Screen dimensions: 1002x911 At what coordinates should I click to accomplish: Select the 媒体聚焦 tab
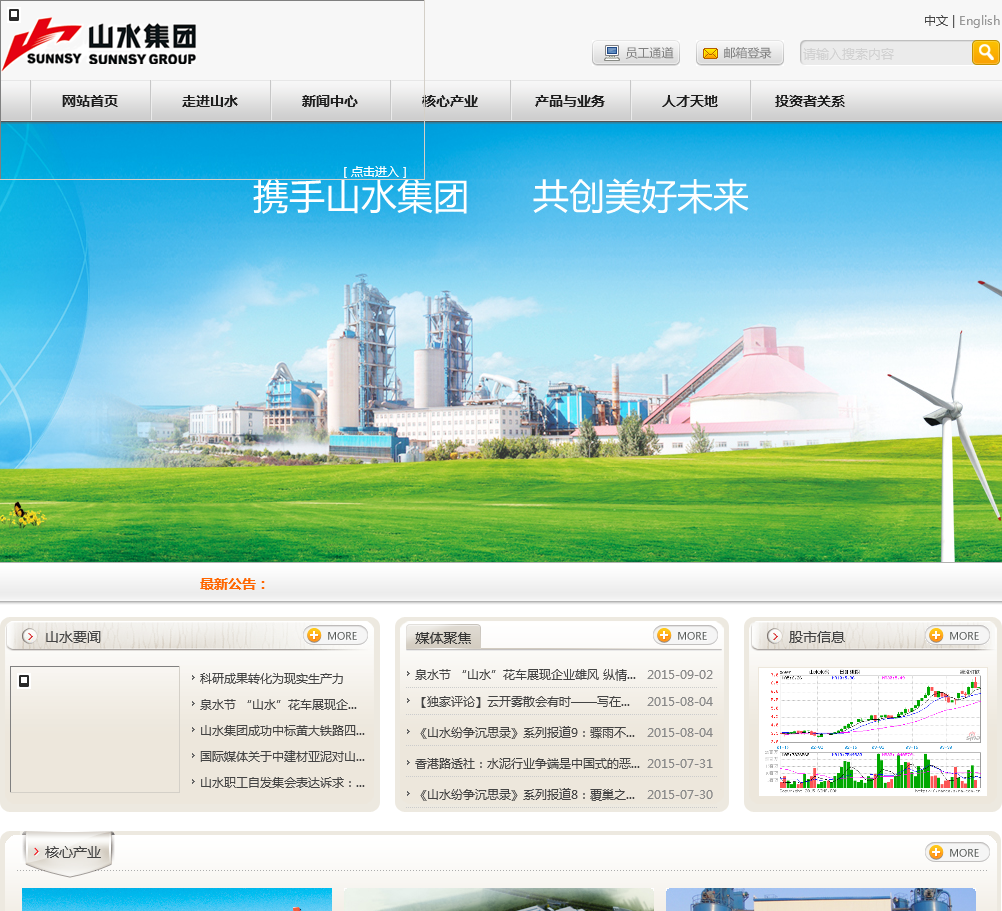pyautogui.click(x=443, y=638)
